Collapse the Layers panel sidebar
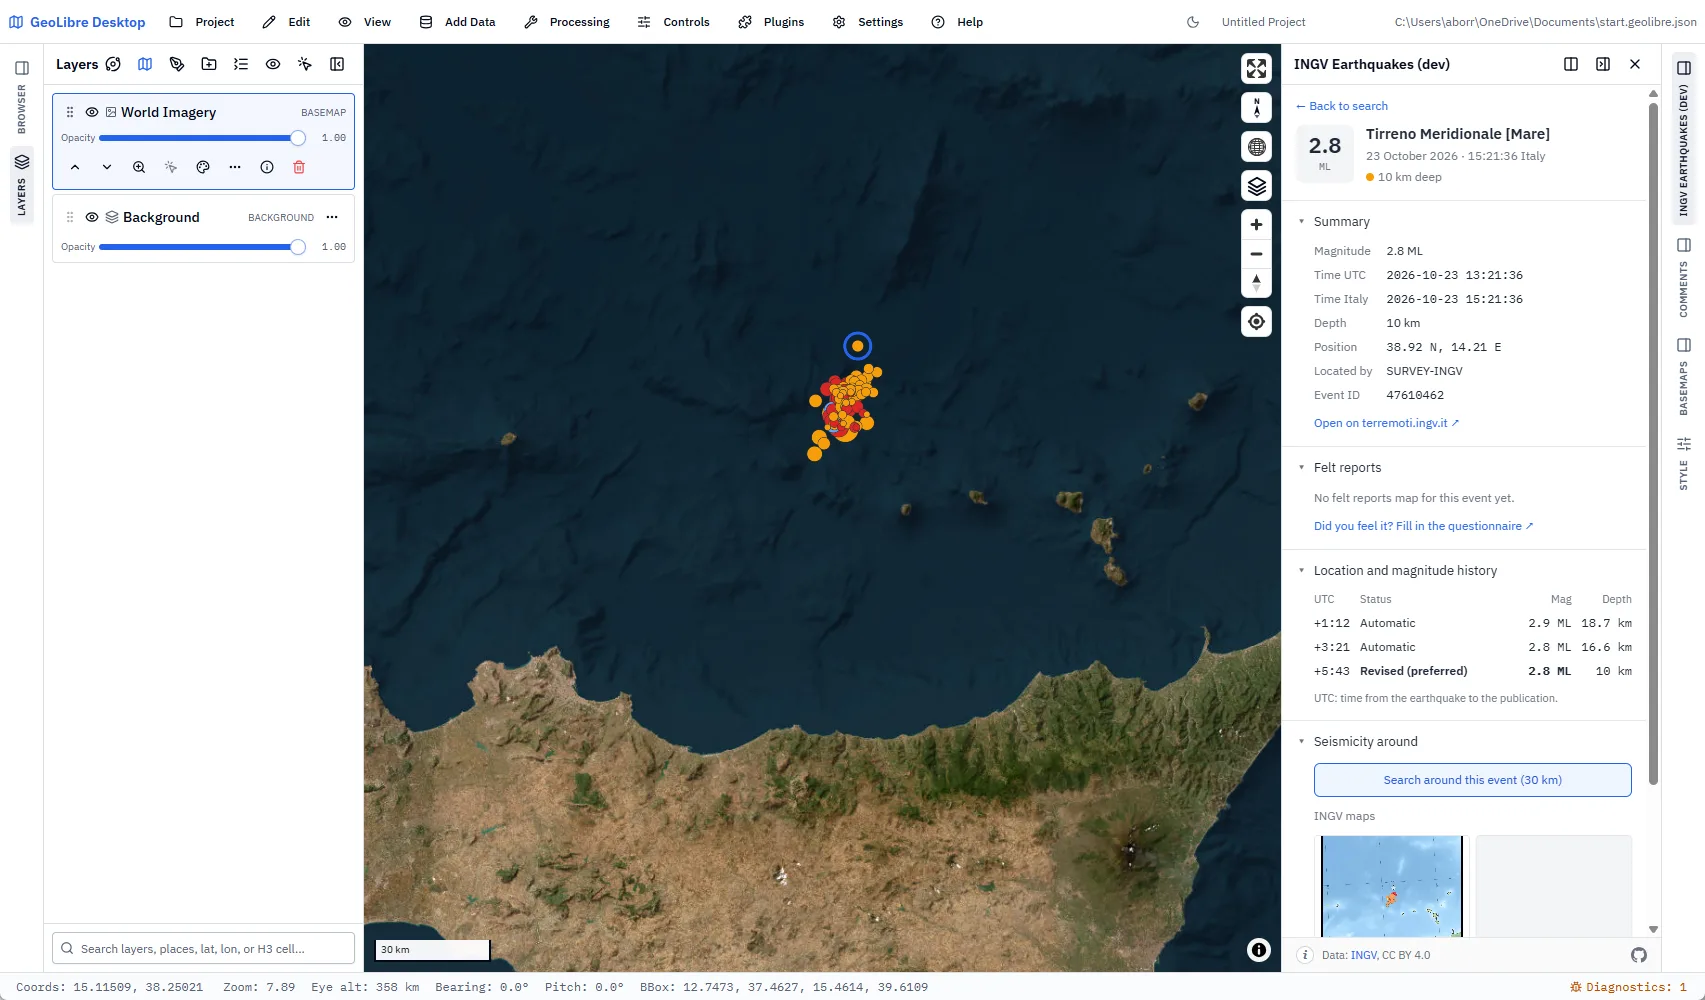This screenshot has width=1705, height=1000. (337, 64)
